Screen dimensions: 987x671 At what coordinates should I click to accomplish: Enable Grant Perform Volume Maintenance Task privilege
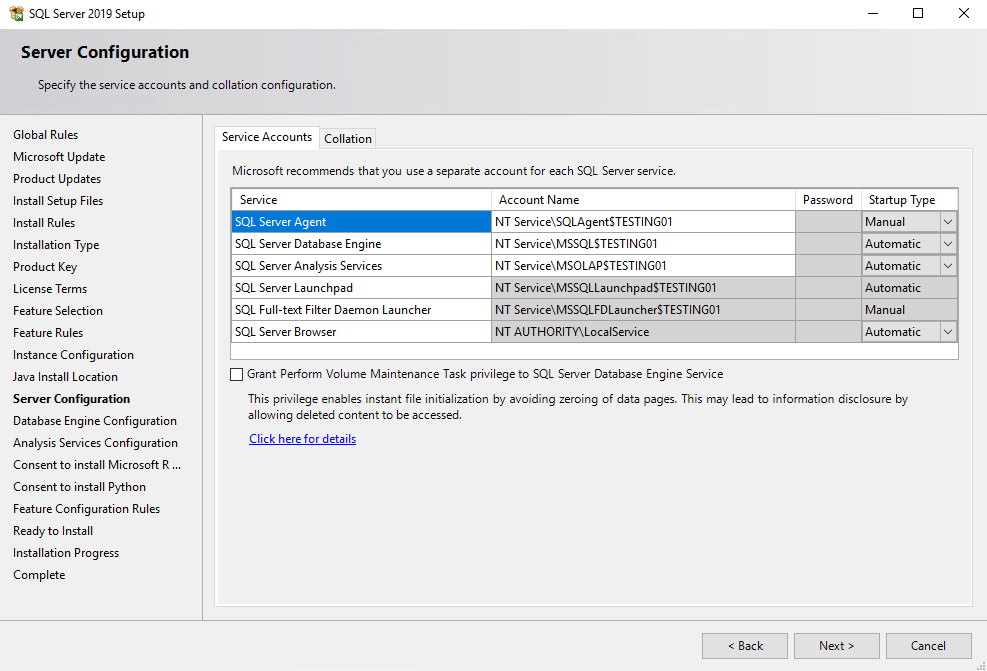237,375
